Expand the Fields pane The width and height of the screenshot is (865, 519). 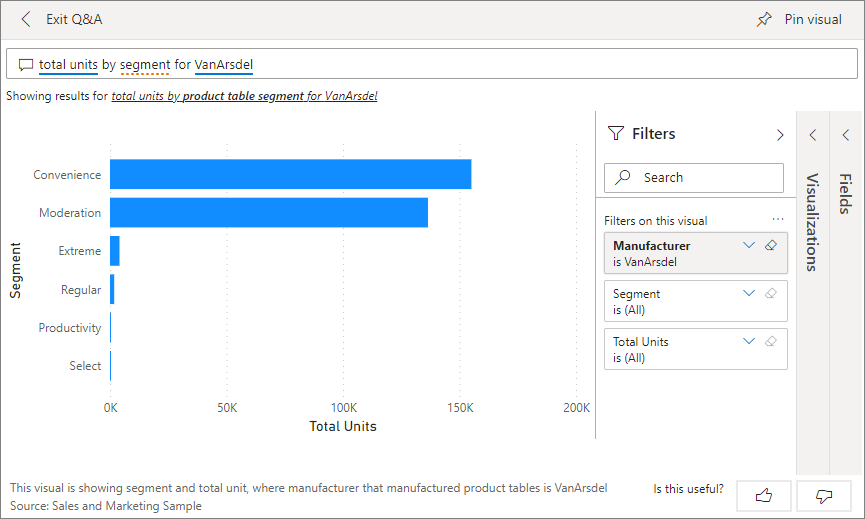coord(845,135)
